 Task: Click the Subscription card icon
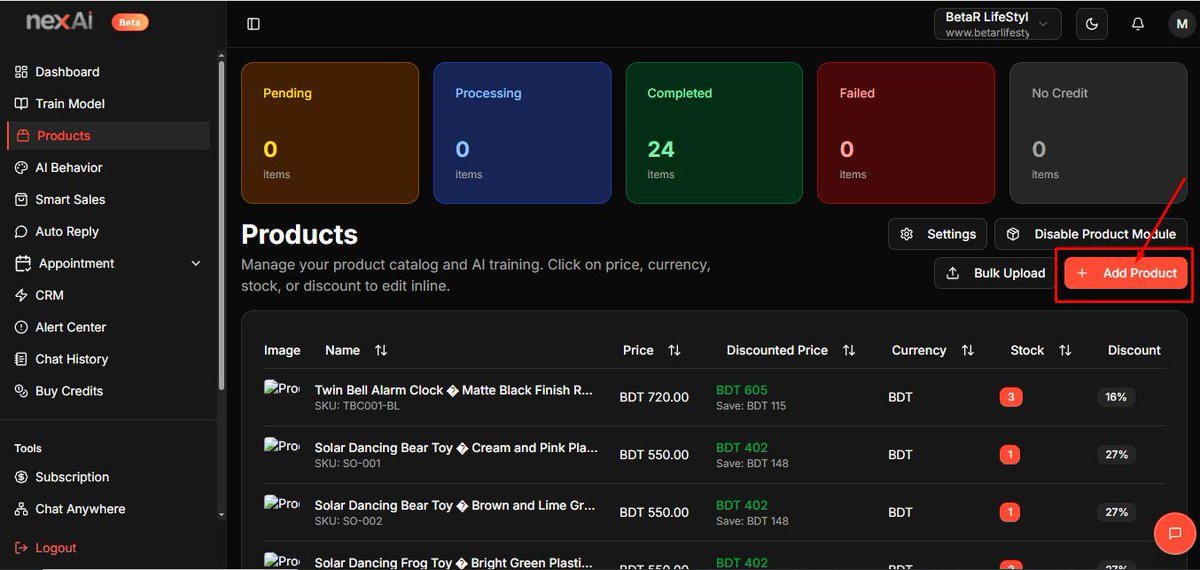[21, 478]
